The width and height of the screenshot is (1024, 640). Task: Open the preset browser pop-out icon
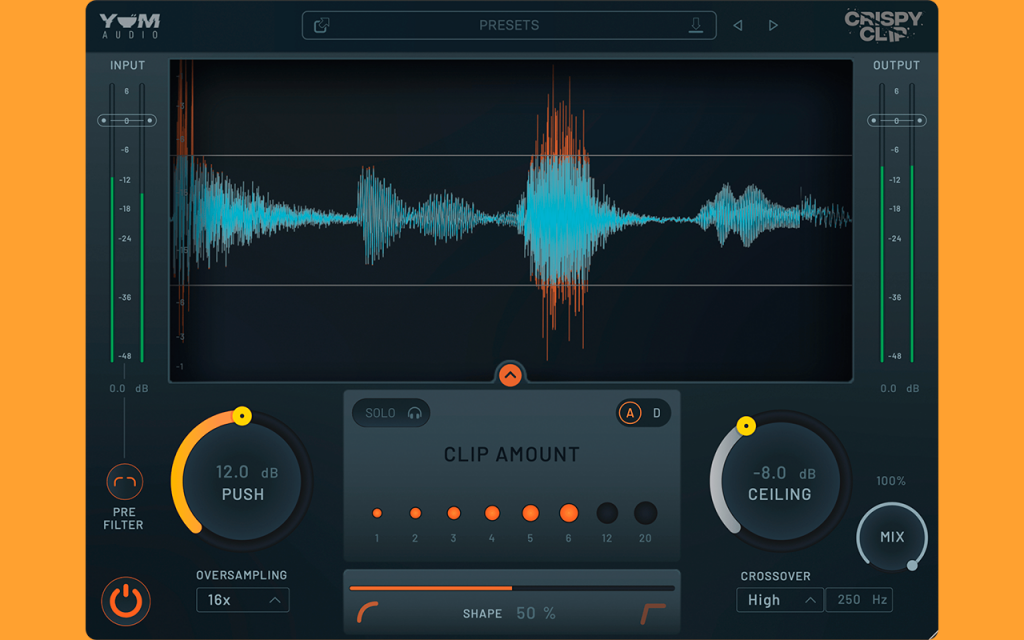(321, 25)
